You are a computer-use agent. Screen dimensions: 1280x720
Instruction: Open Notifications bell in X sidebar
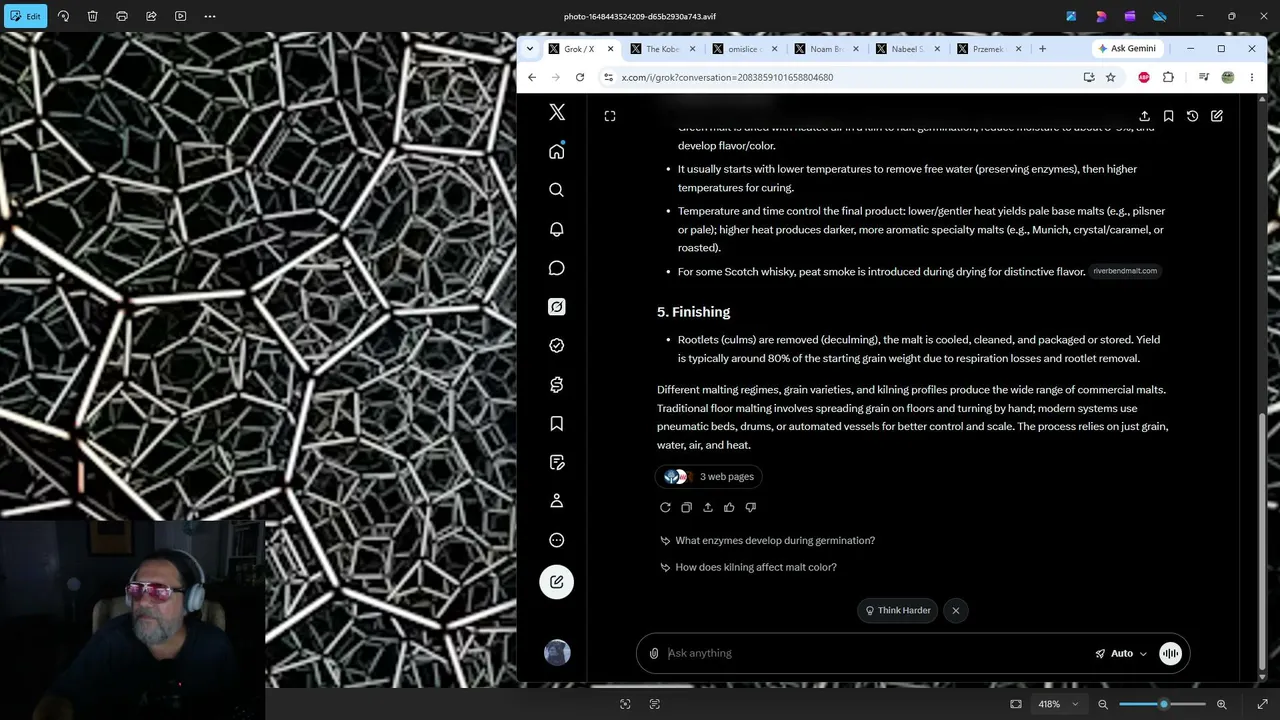click(x=557, y=229)
